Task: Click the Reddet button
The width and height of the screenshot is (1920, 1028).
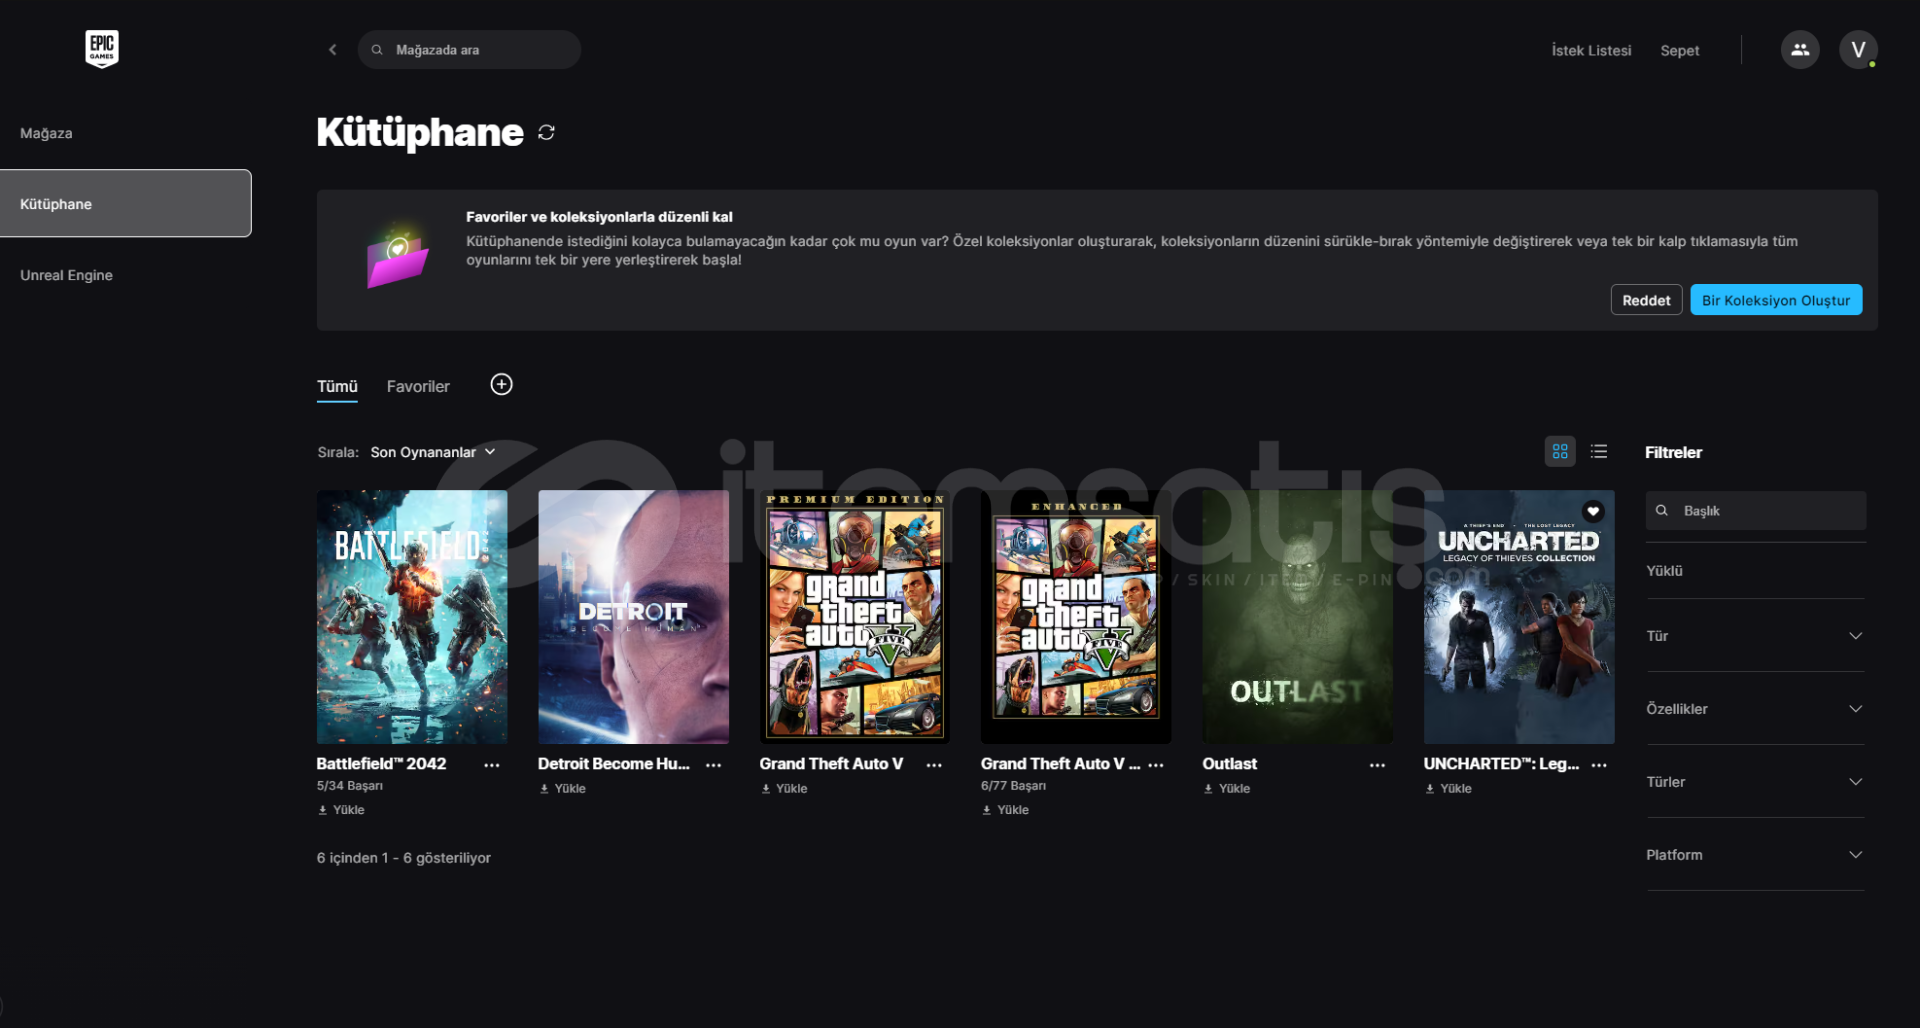Action: pos(1646,300)
